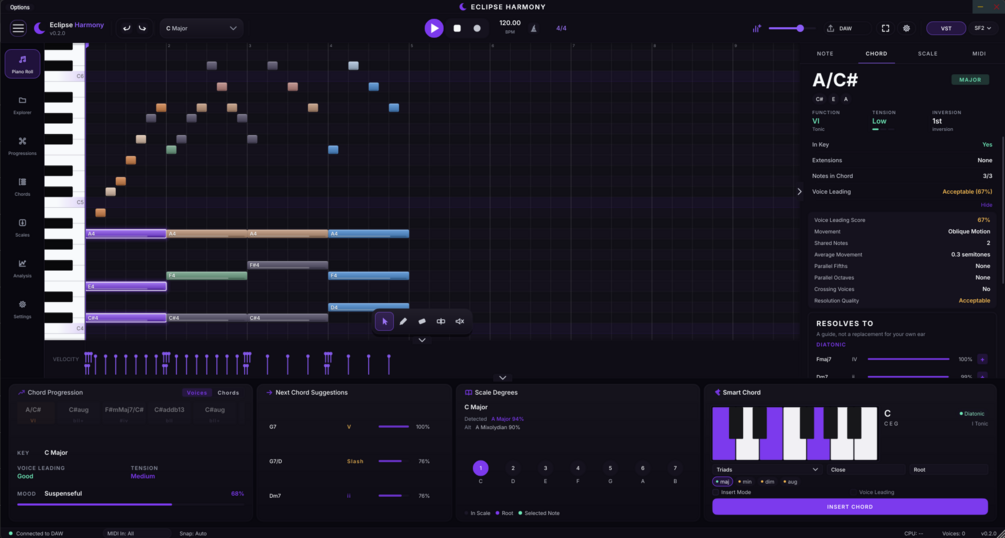Select the mute tool
The image size is (1005, 538).
pyautogui.click(x=460, y=321)
